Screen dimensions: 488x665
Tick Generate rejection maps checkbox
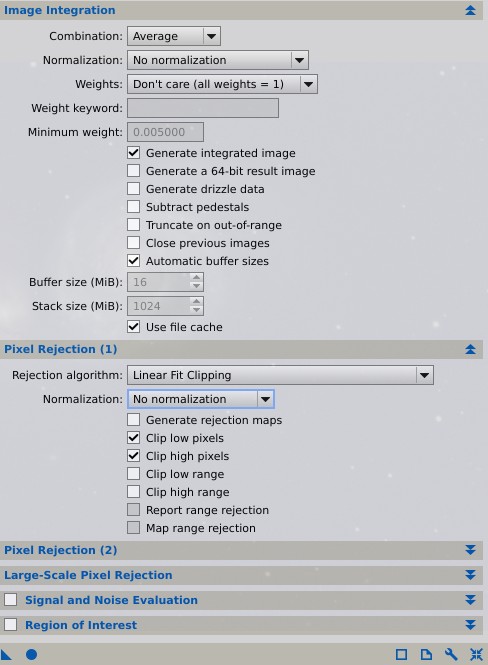pyautogui.click(x=134, y=420)
